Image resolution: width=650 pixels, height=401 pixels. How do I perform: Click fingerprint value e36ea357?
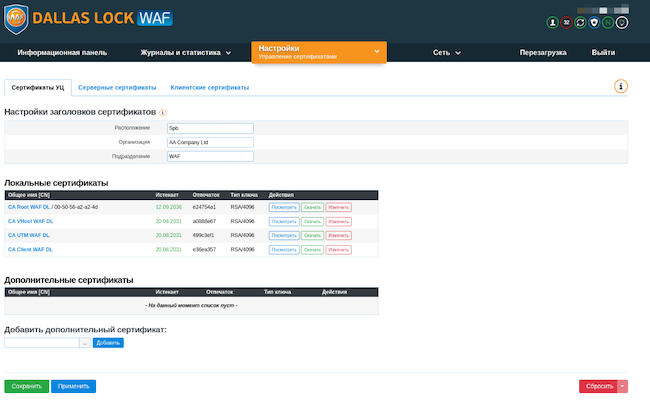click(x=204, y=249)
